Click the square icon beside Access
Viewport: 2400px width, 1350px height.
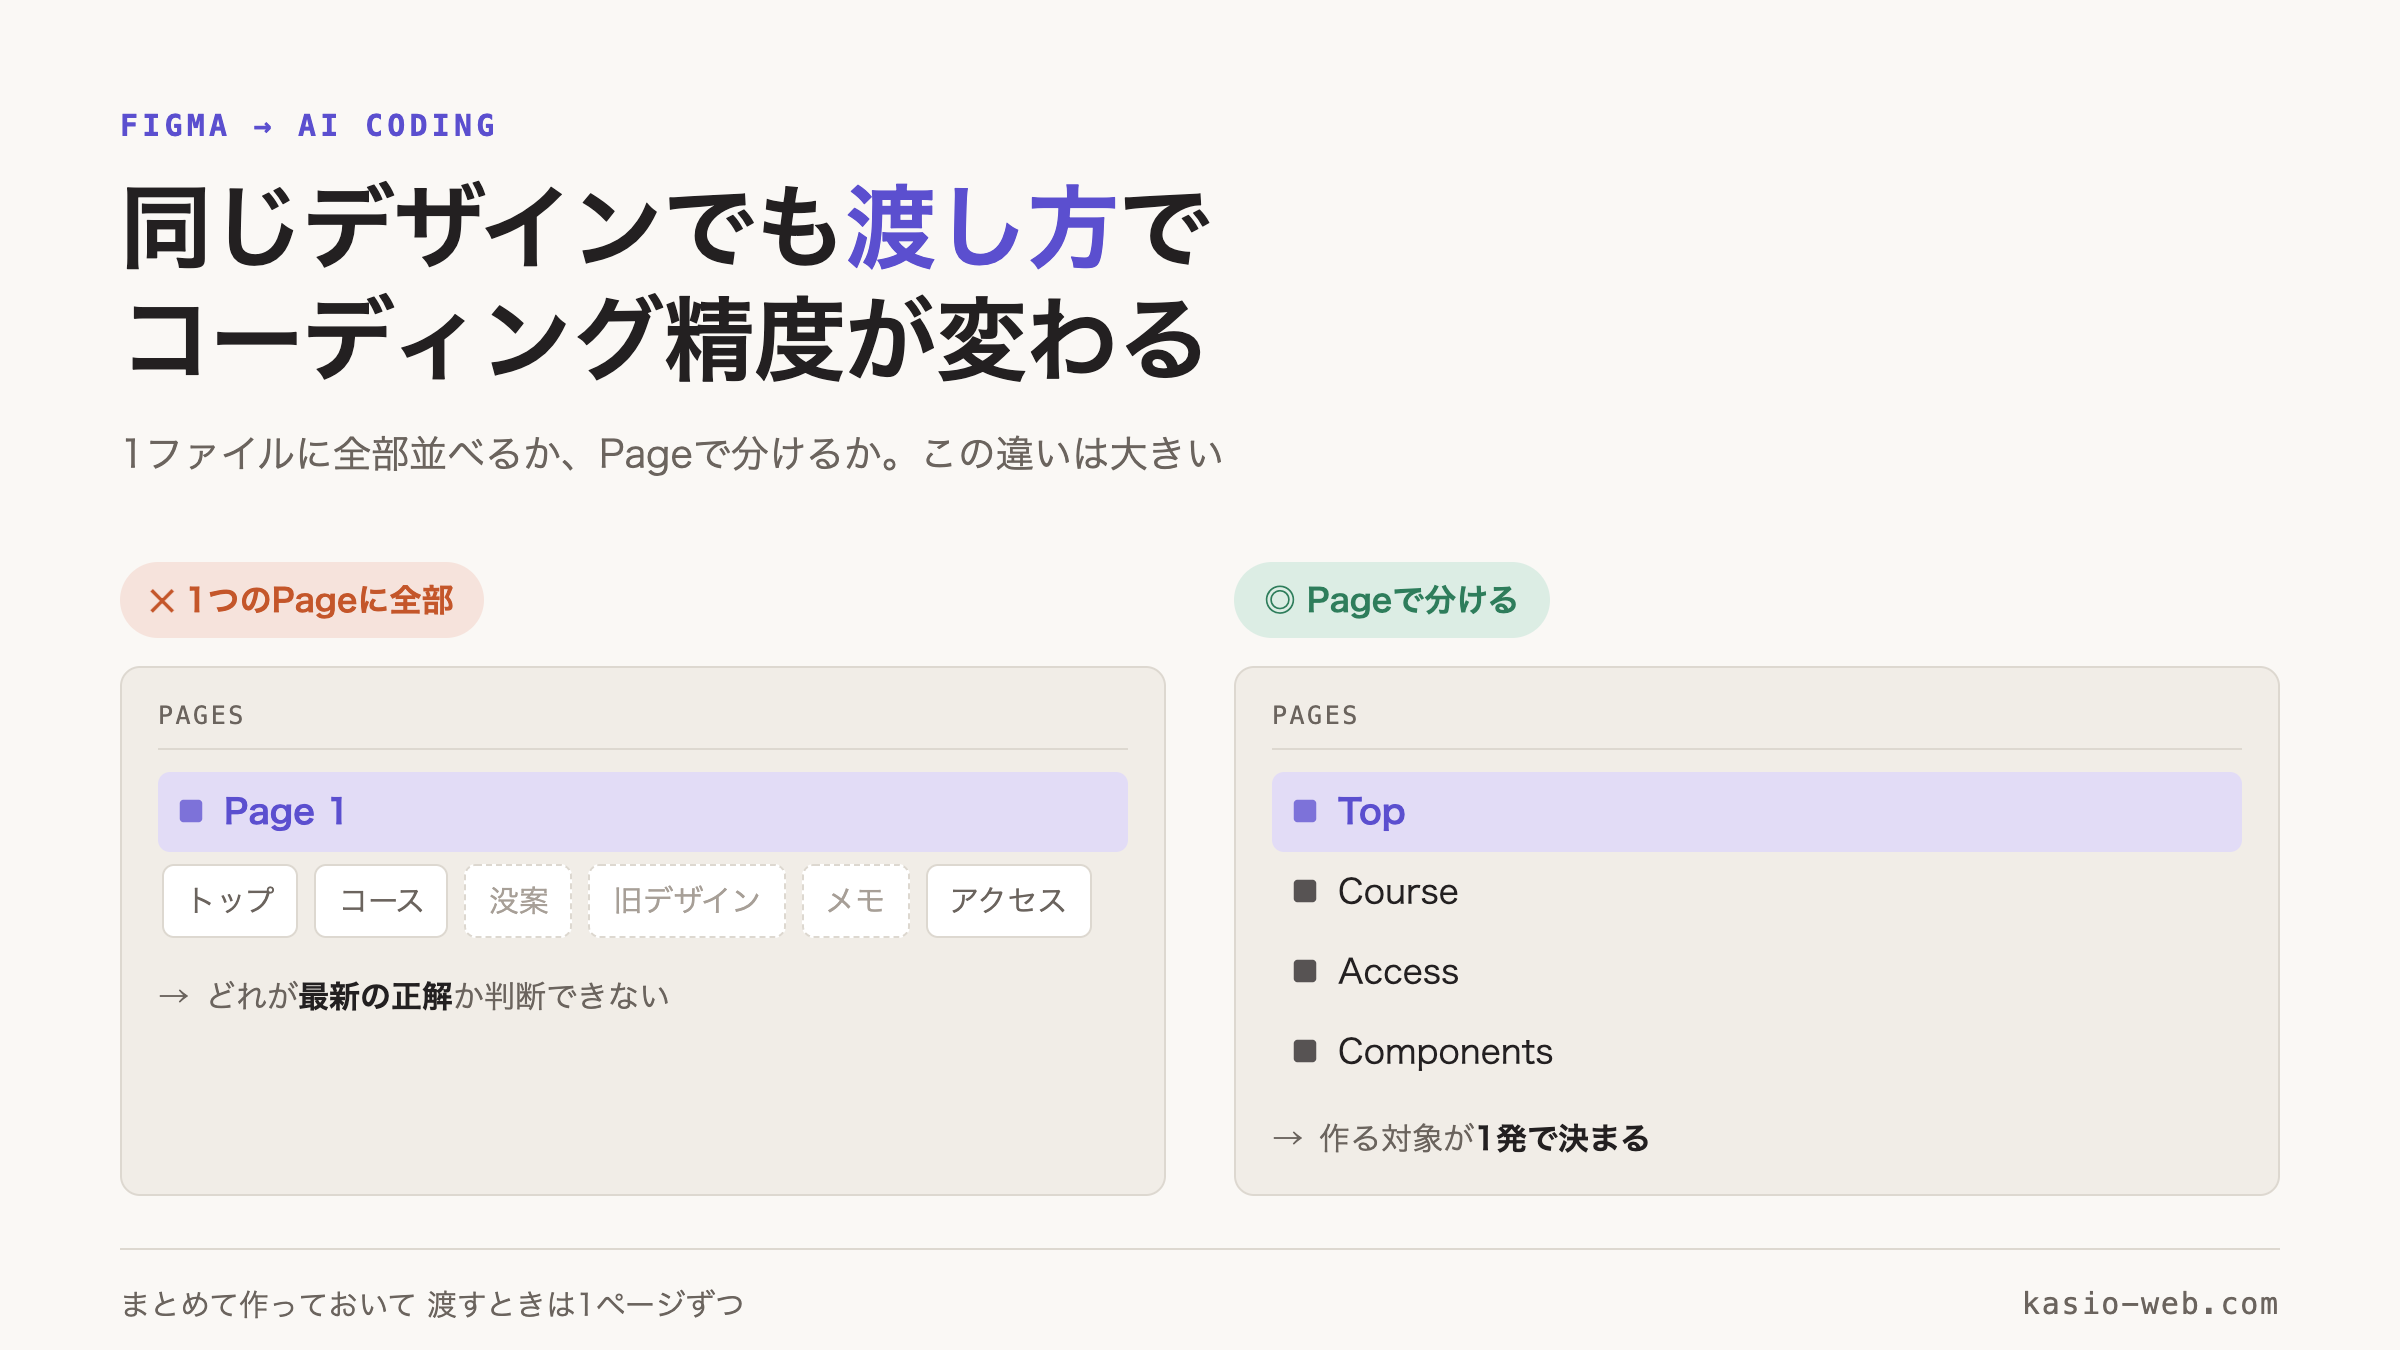(x=1305, y=971)
